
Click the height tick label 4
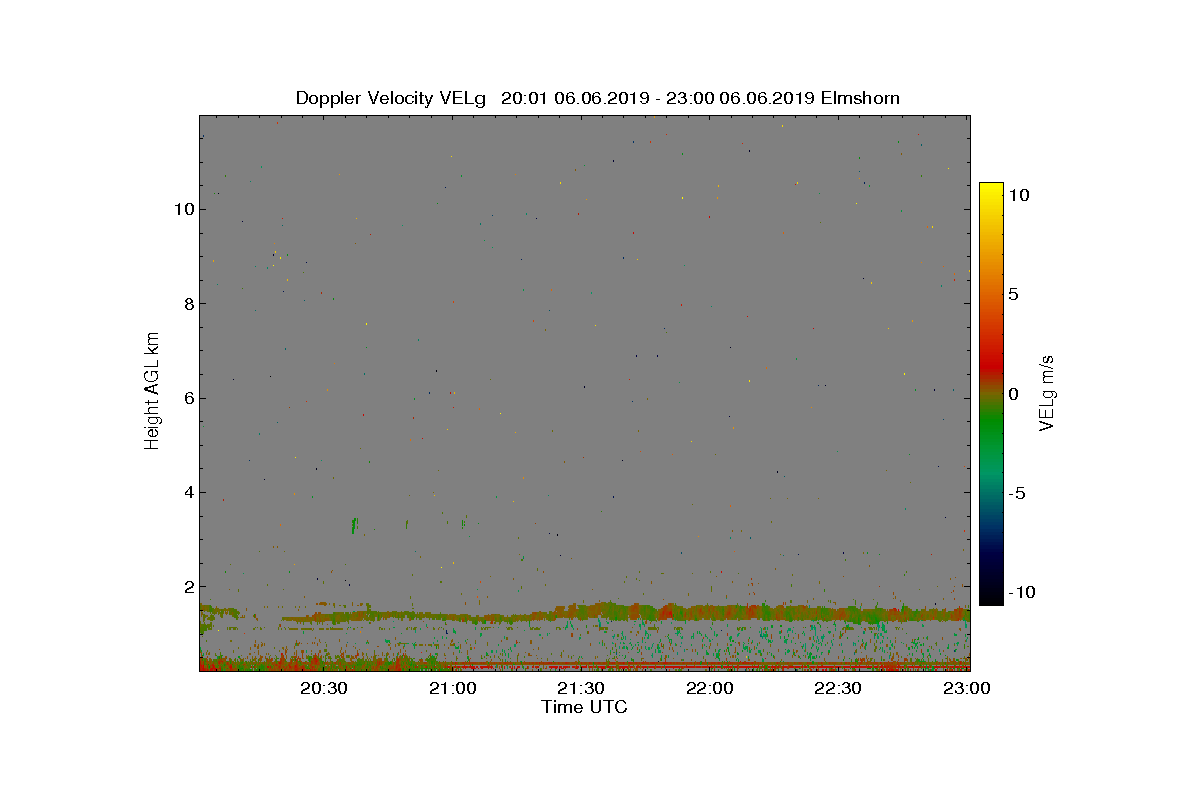(x=187, y=492)
